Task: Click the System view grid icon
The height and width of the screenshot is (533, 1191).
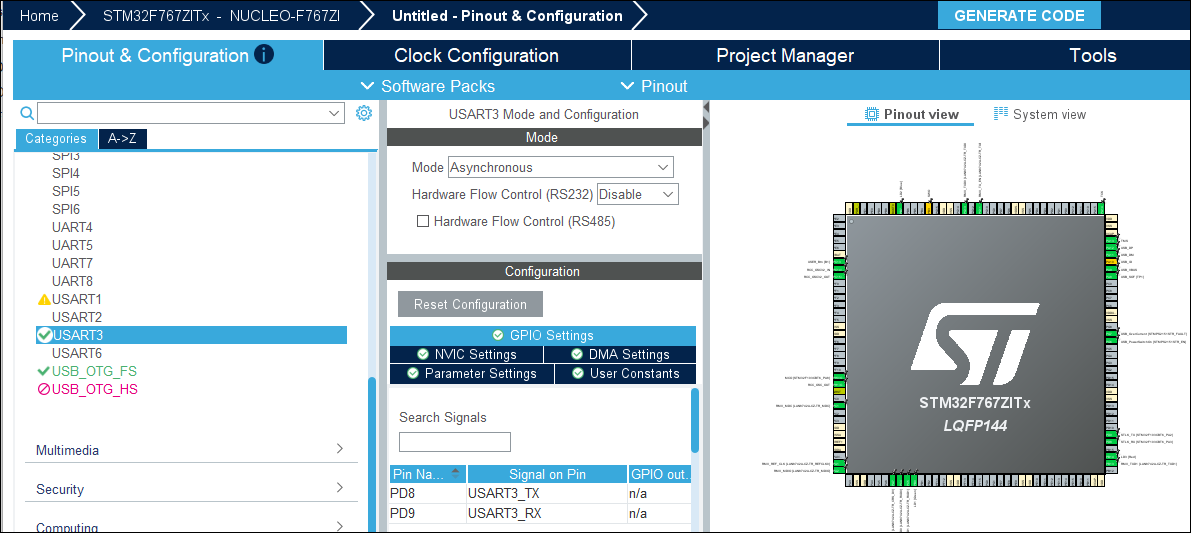Action: pos(1000,114)
